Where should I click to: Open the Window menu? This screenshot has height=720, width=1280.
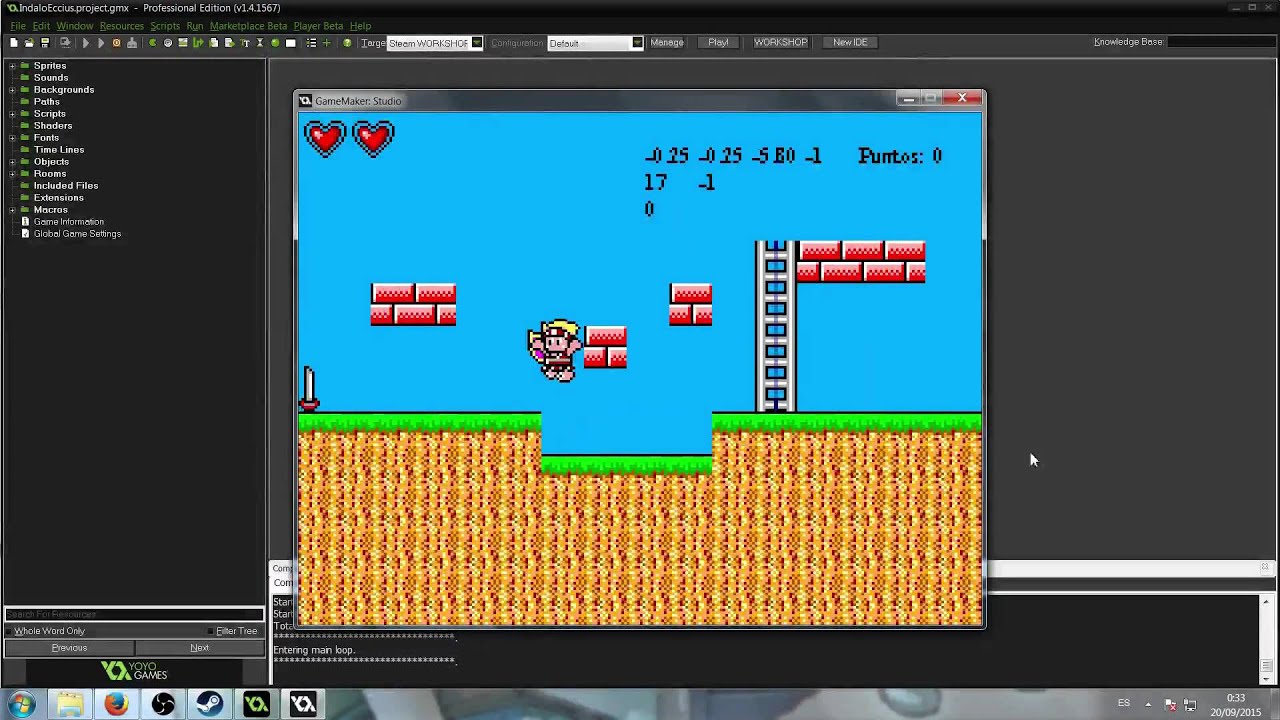(x=74, y=26)
